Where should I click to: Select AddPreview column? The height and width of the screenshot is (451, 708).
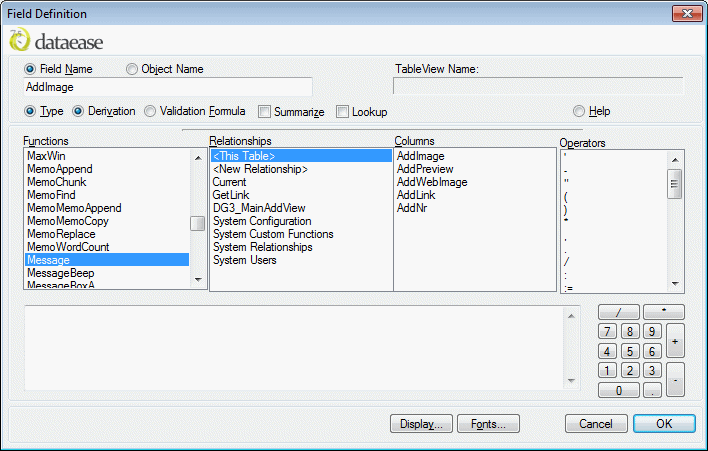click(x=475, y=169)
